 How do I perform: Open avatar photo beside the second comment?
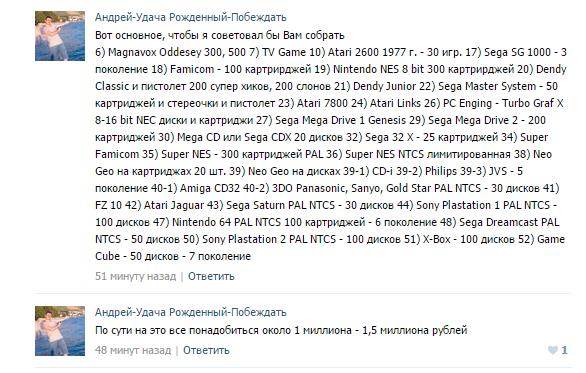point(60,331)
